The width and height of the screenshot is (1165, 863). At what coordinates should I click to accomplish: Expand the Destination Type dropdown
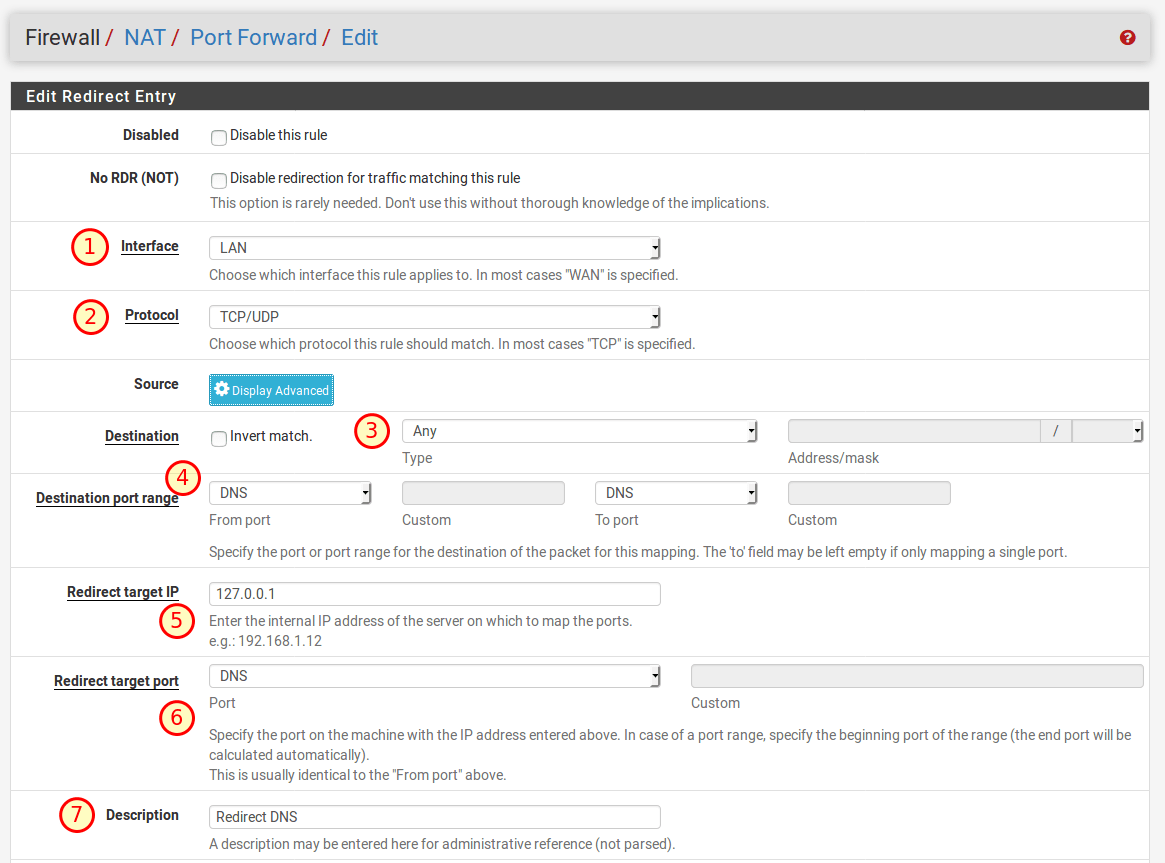579,431
